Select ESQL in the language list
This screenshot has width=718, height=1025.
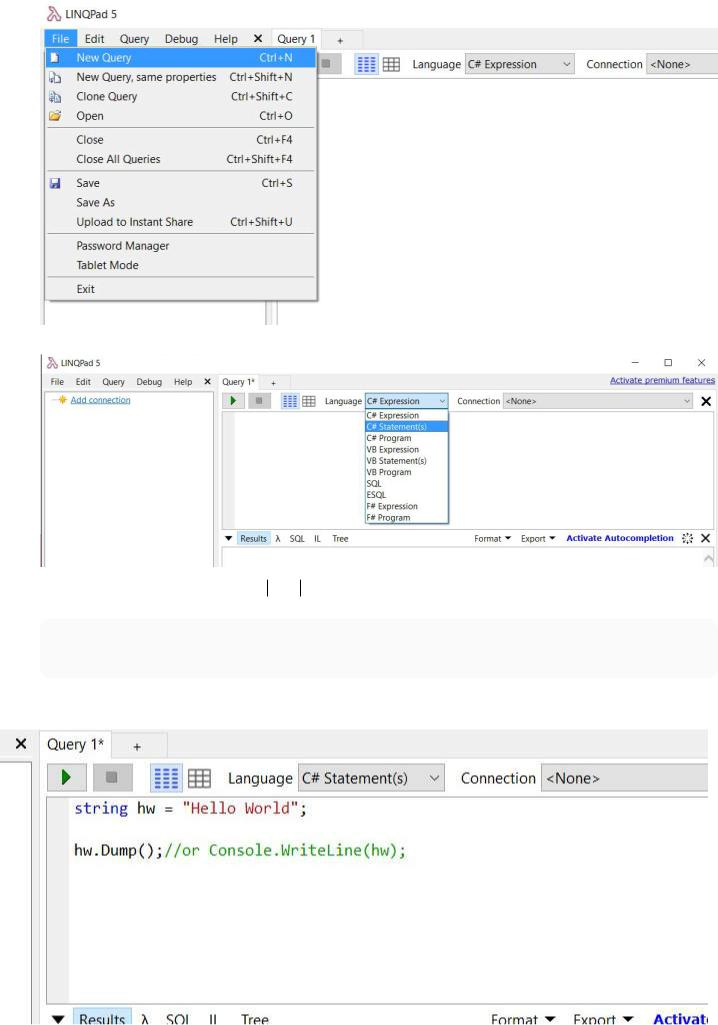pos(406,495)
